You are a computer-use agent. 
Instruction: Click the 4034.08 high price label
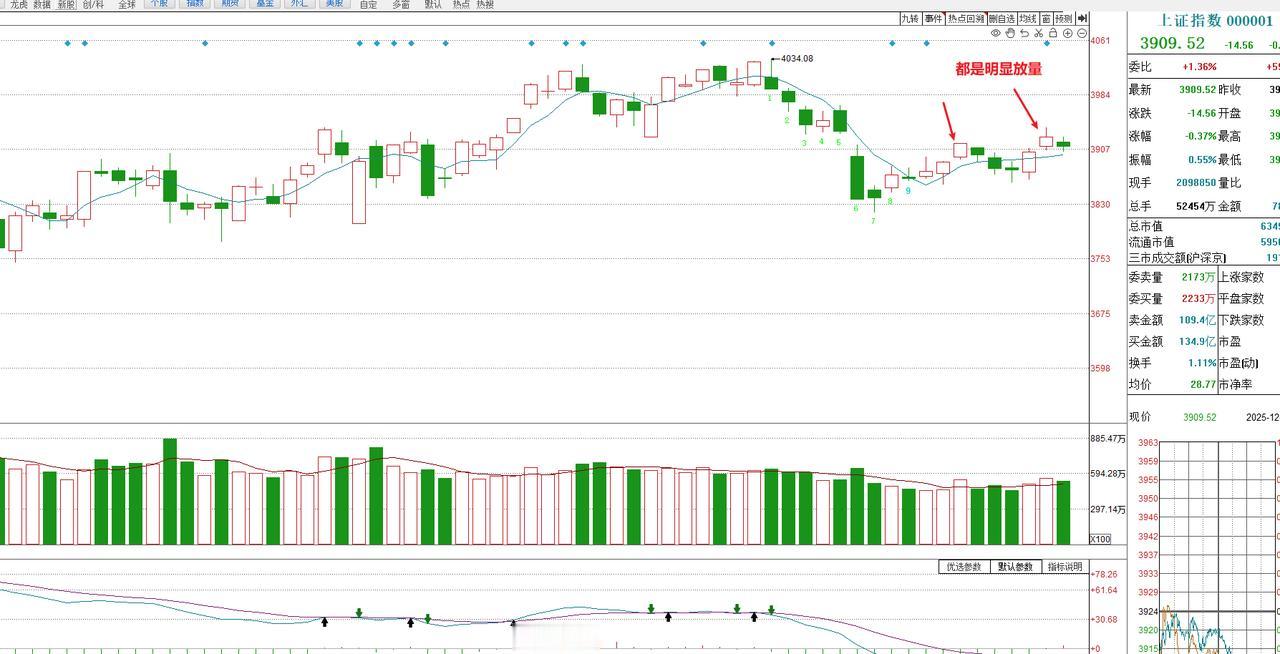(796, 58)
